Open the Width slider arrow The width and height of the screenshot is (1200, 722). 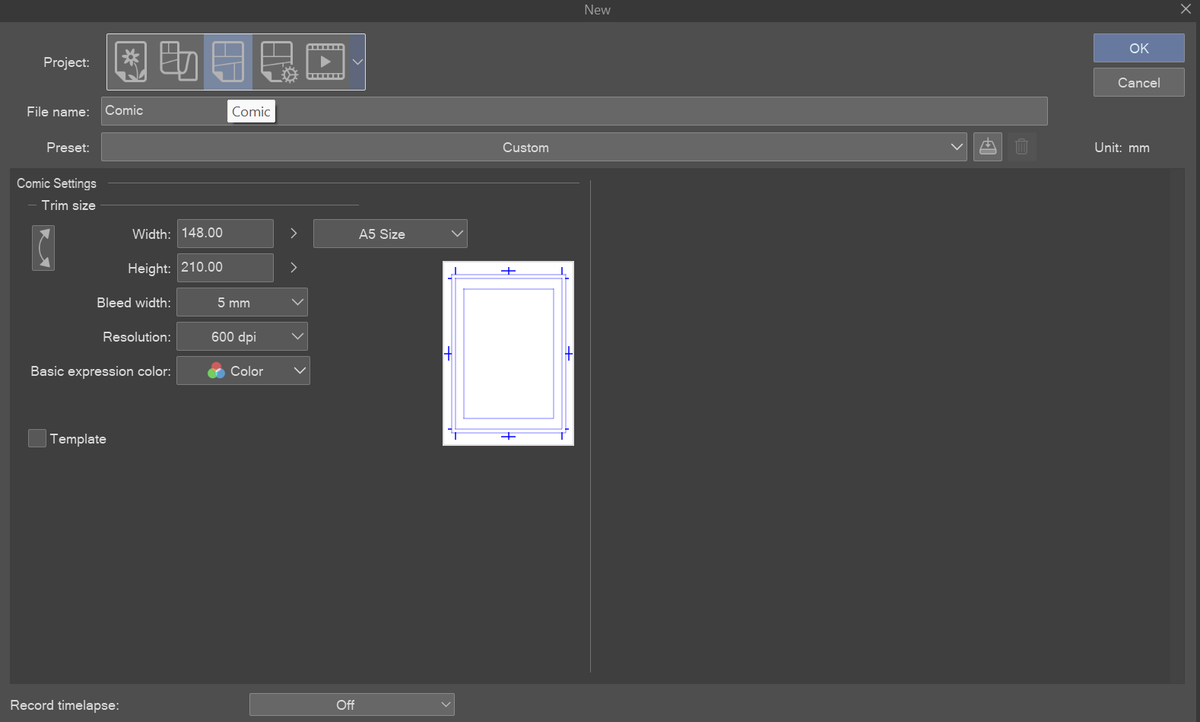pos(293,233)
